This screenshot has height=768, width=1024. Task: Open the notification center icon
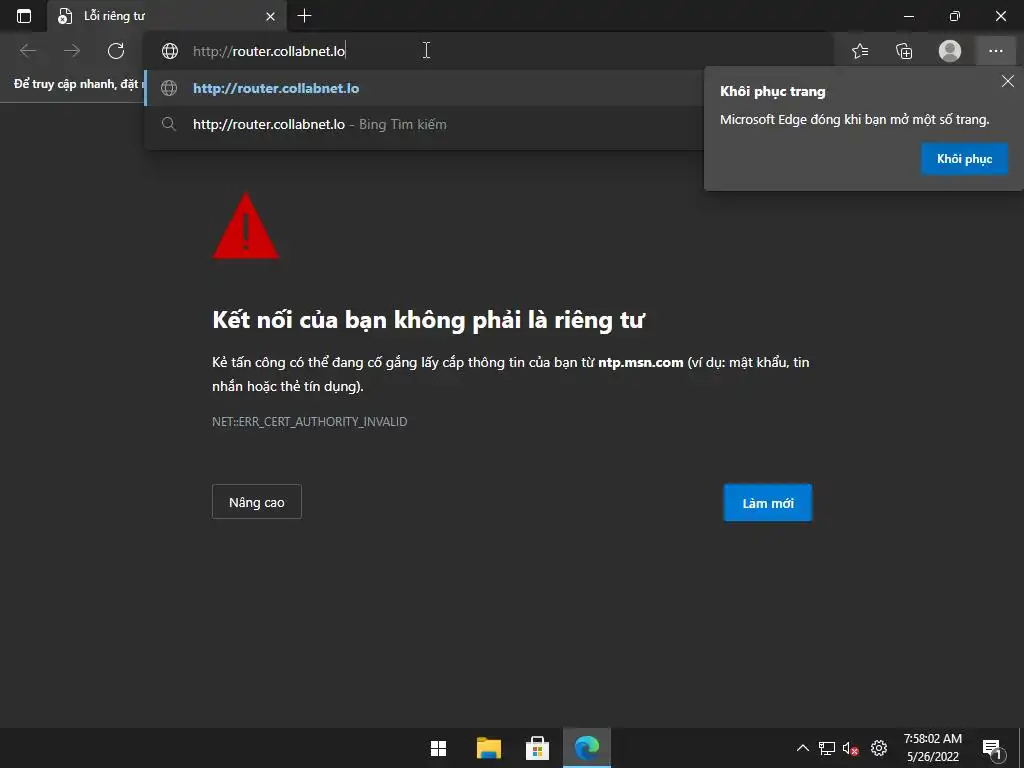[x=992, y=750]
